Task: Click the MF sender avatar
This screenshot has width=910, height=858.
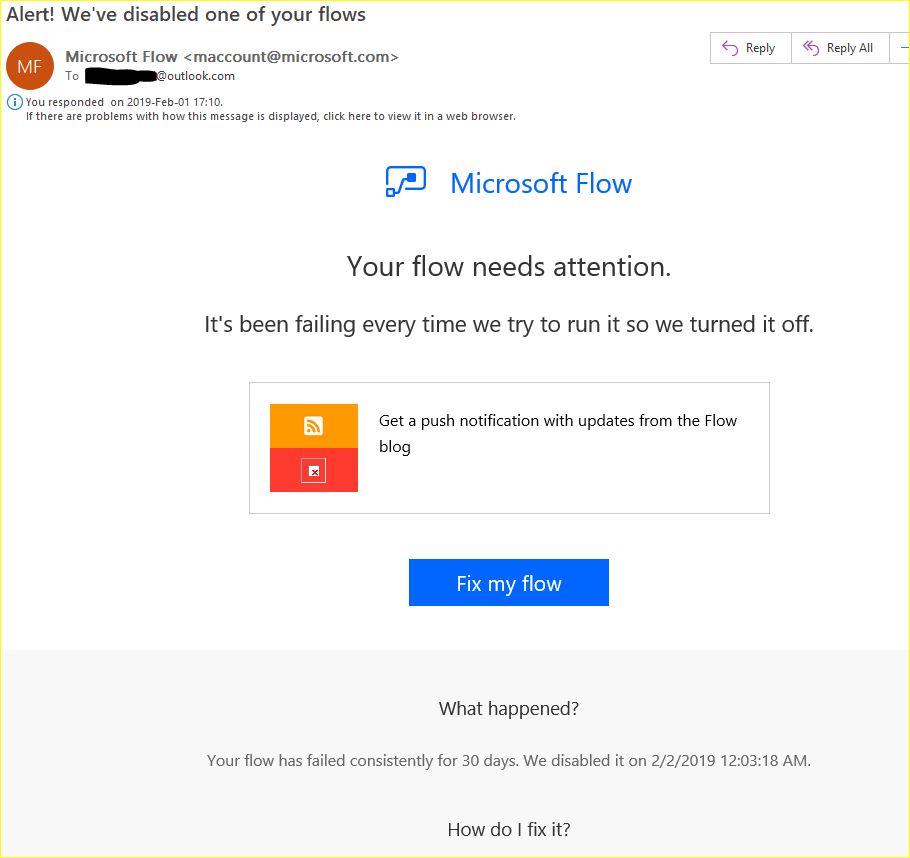Action: coord(30,66)
